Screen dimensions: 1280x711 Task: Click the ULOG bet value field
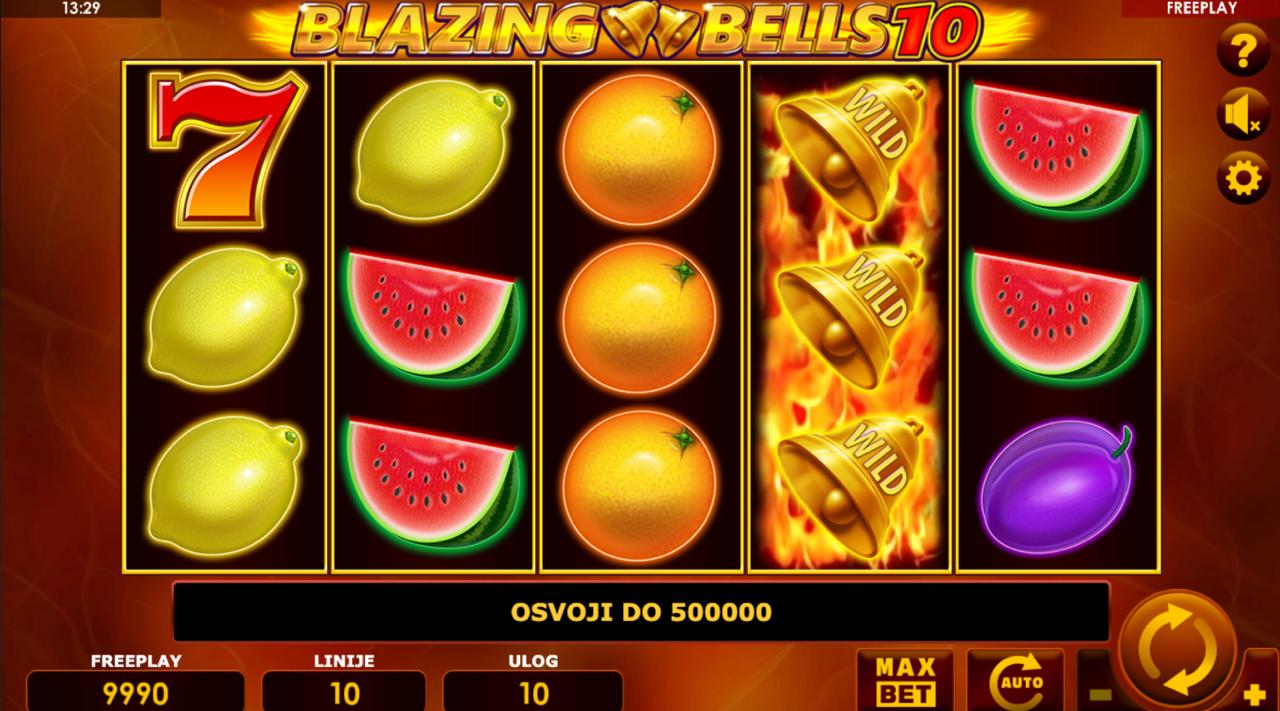point(534,692)
